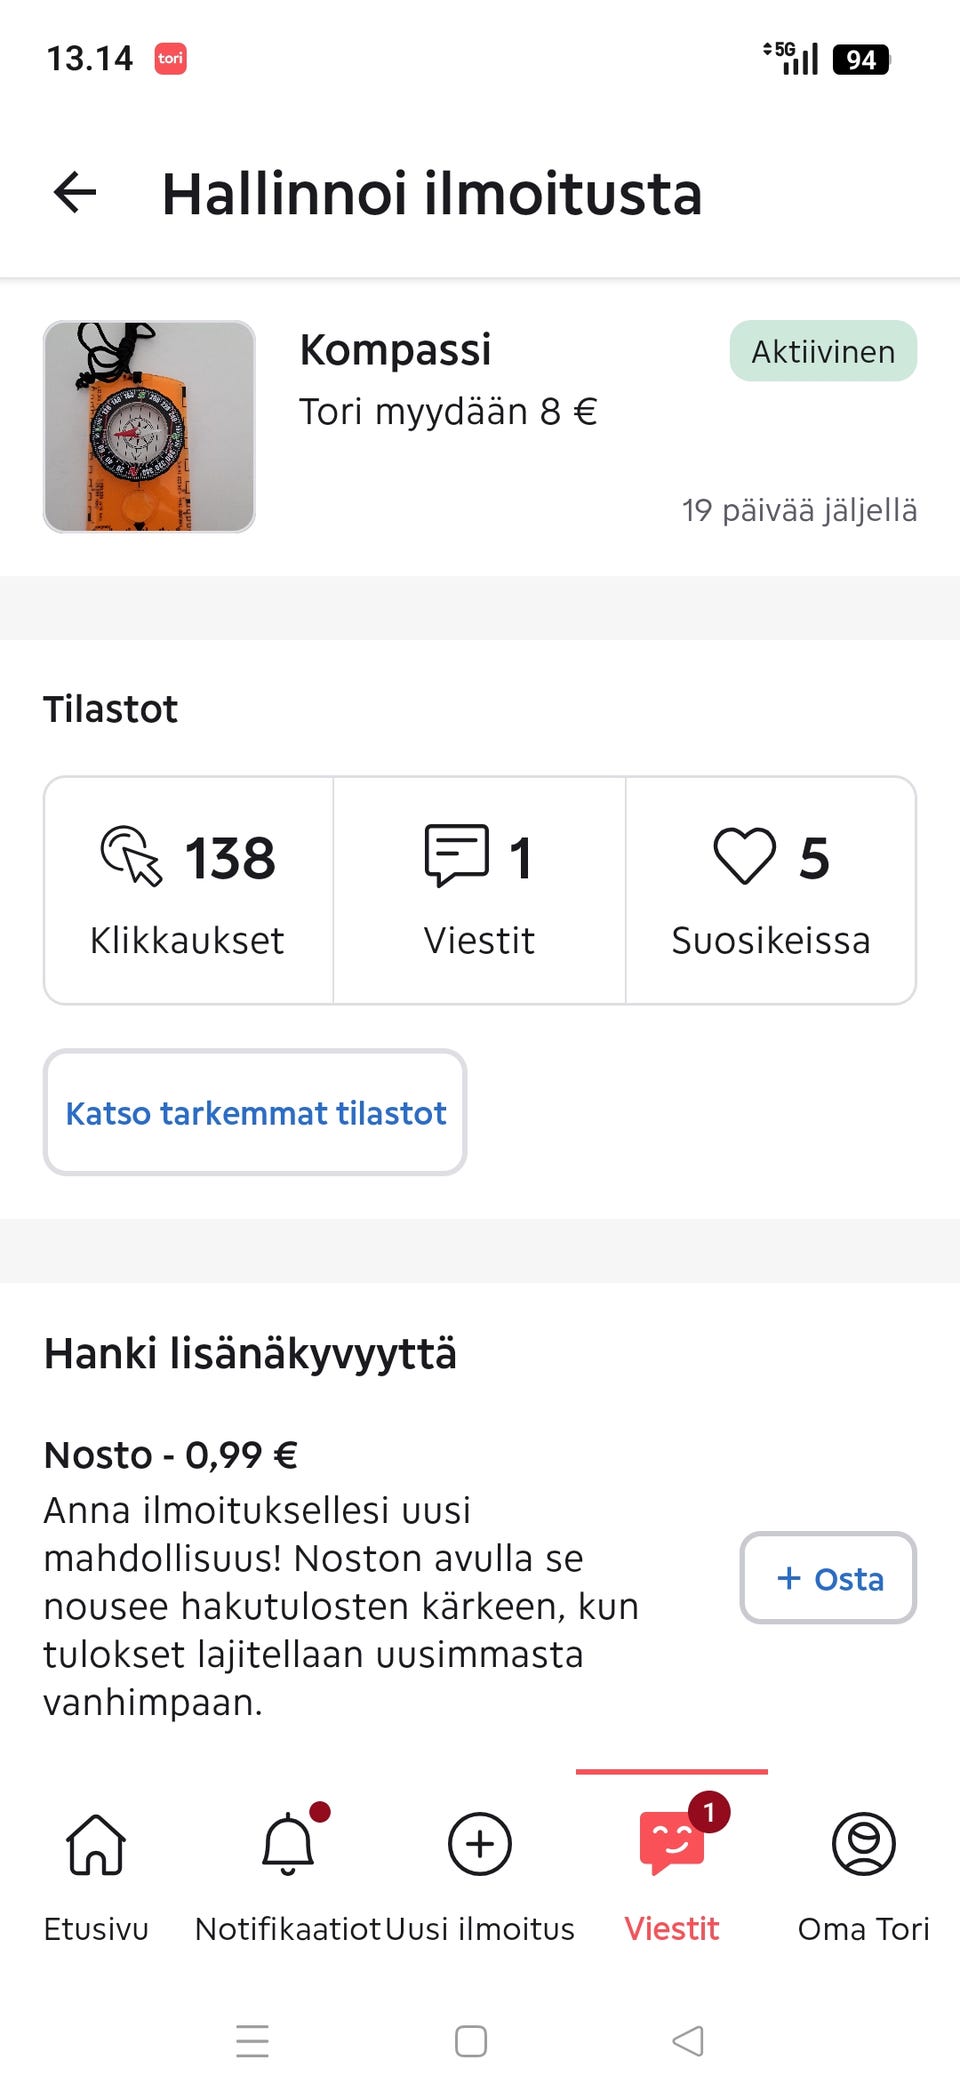This screenshot has height=2100, width=960.
Task: Select the Kompassi listing title
Action: click(x=395, y=350)
